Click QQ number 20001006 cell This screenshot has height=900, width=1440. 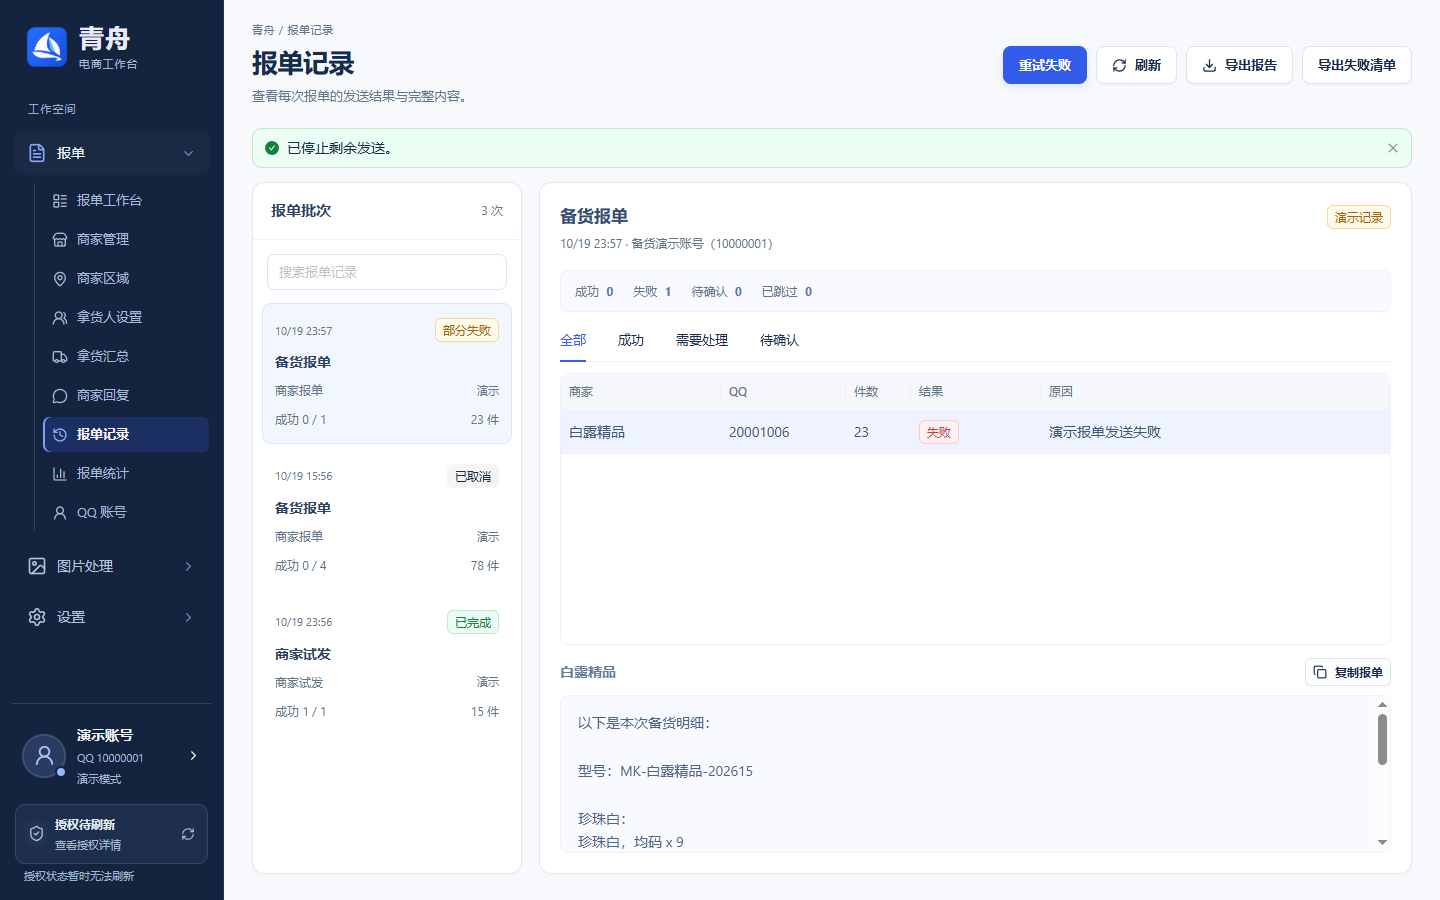click(x=759, y=432)
